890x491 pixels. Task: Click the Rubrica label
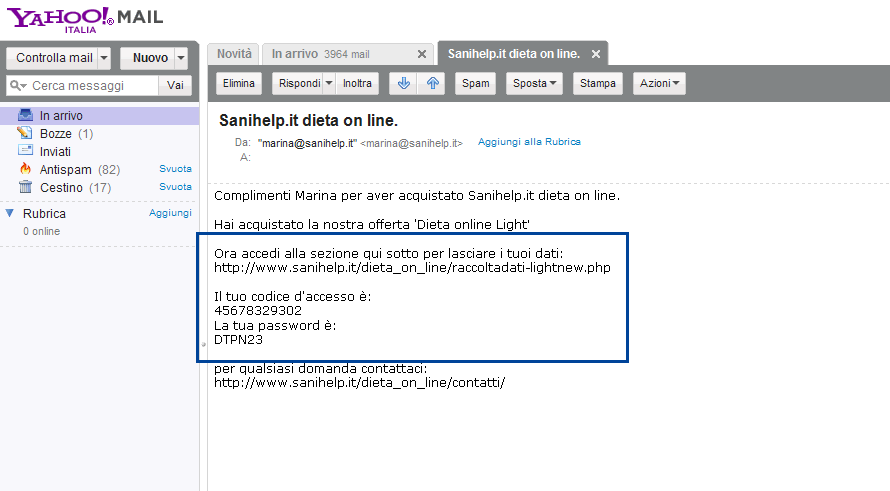click(x=44, y=214)
